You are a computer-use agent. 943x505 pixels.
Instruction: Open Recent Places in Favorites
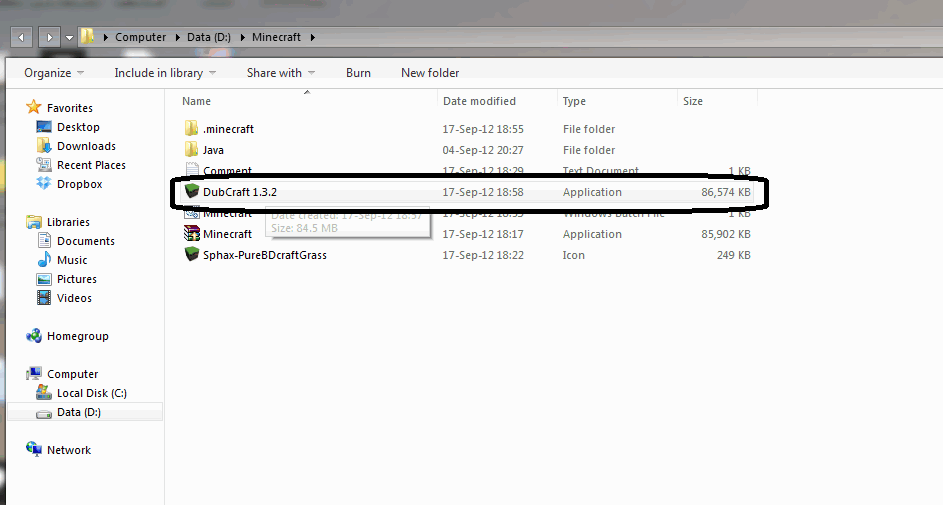coord(91,165)
